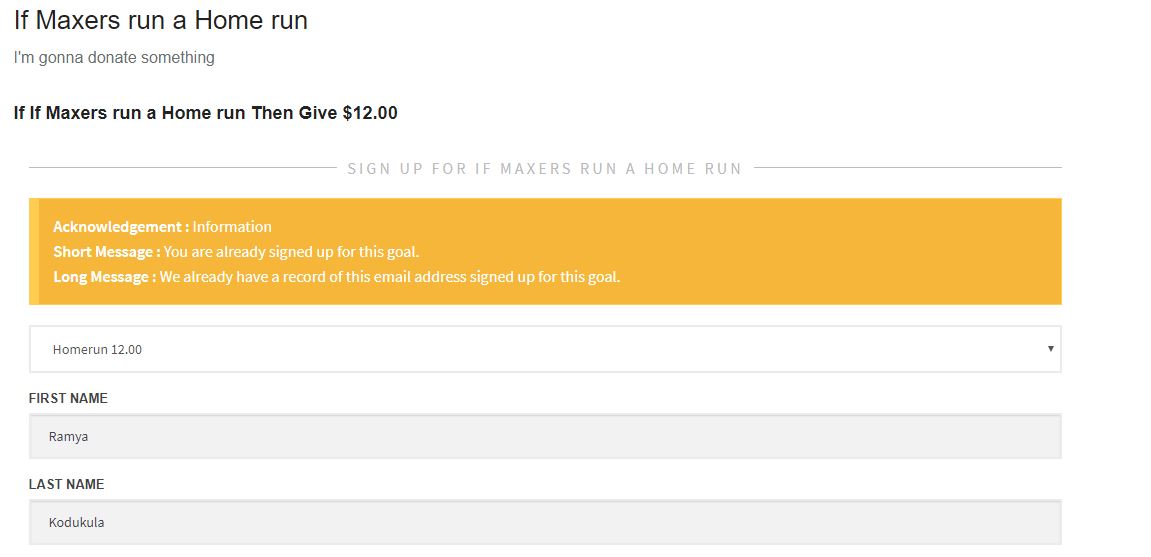
Task: Click the SIGN UP FOR IF MAXERS section header
Action: (545, 168)
